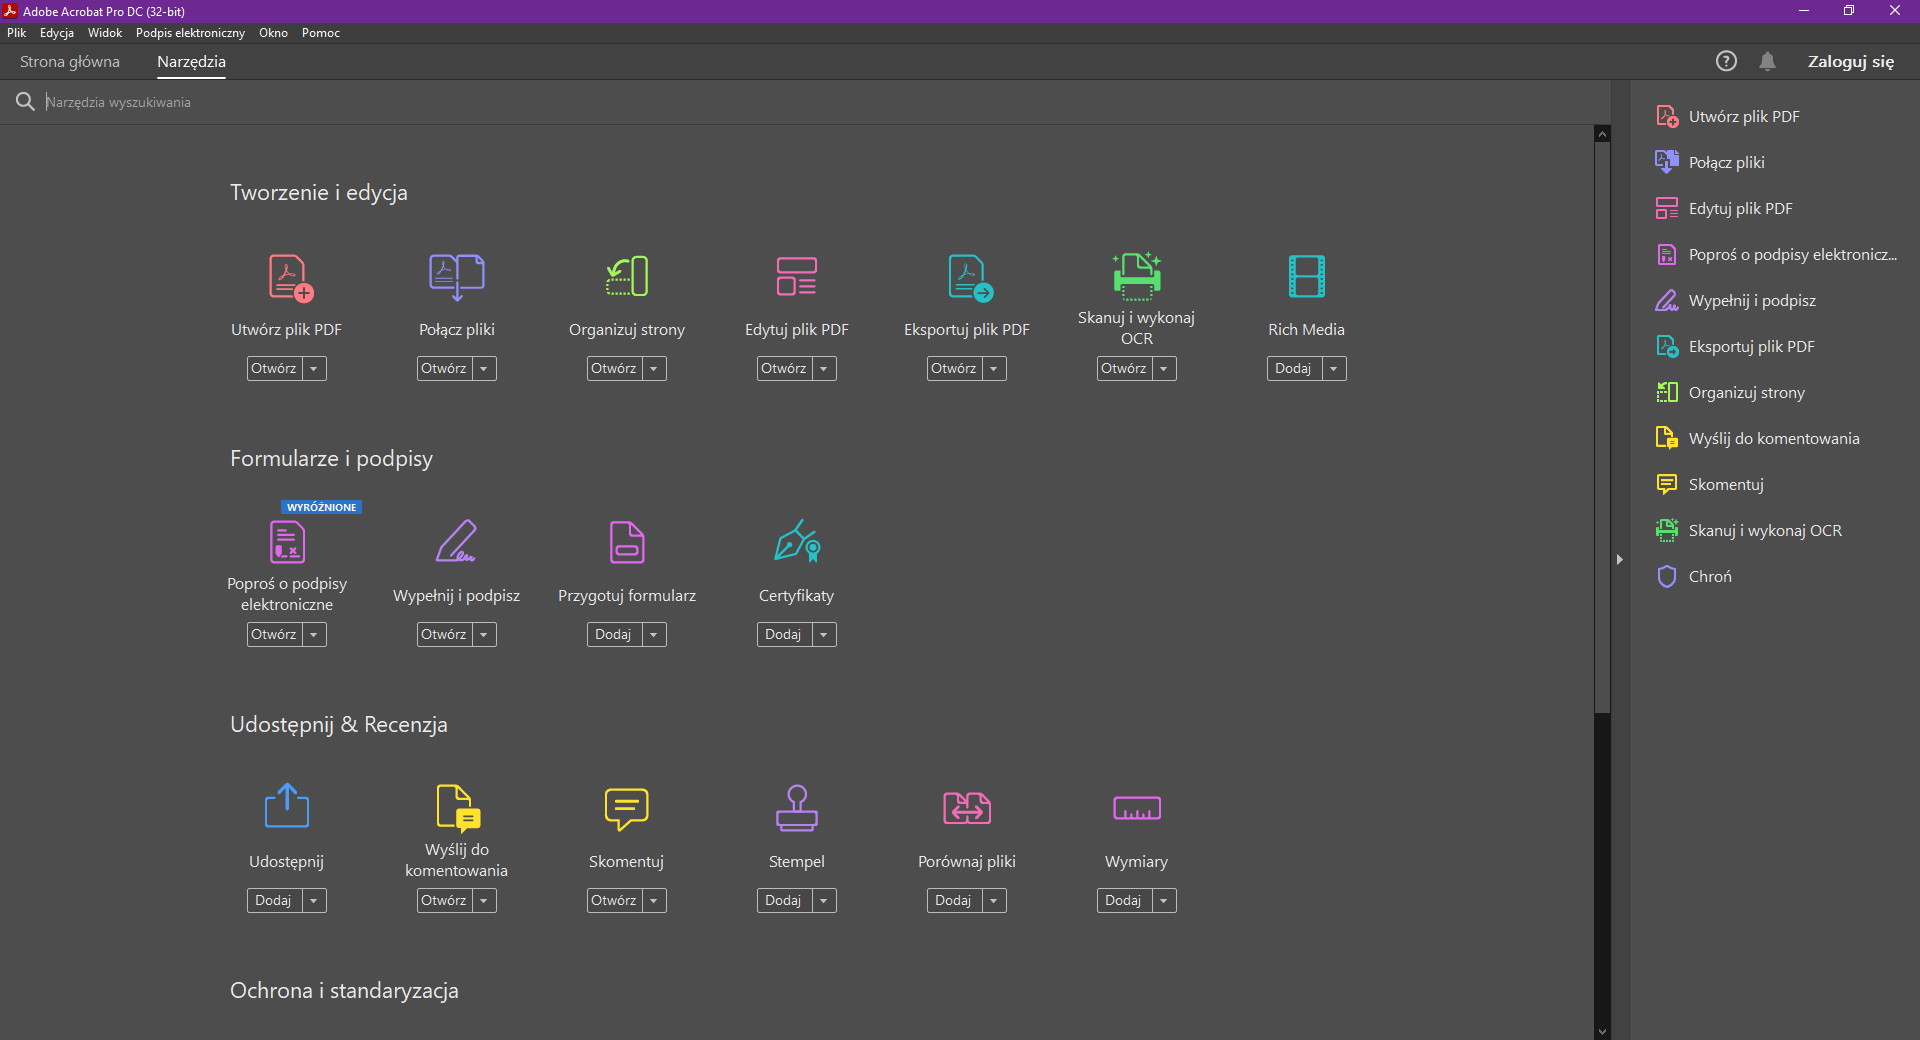Click the Porównaj pliki icon

coord(967,808)
